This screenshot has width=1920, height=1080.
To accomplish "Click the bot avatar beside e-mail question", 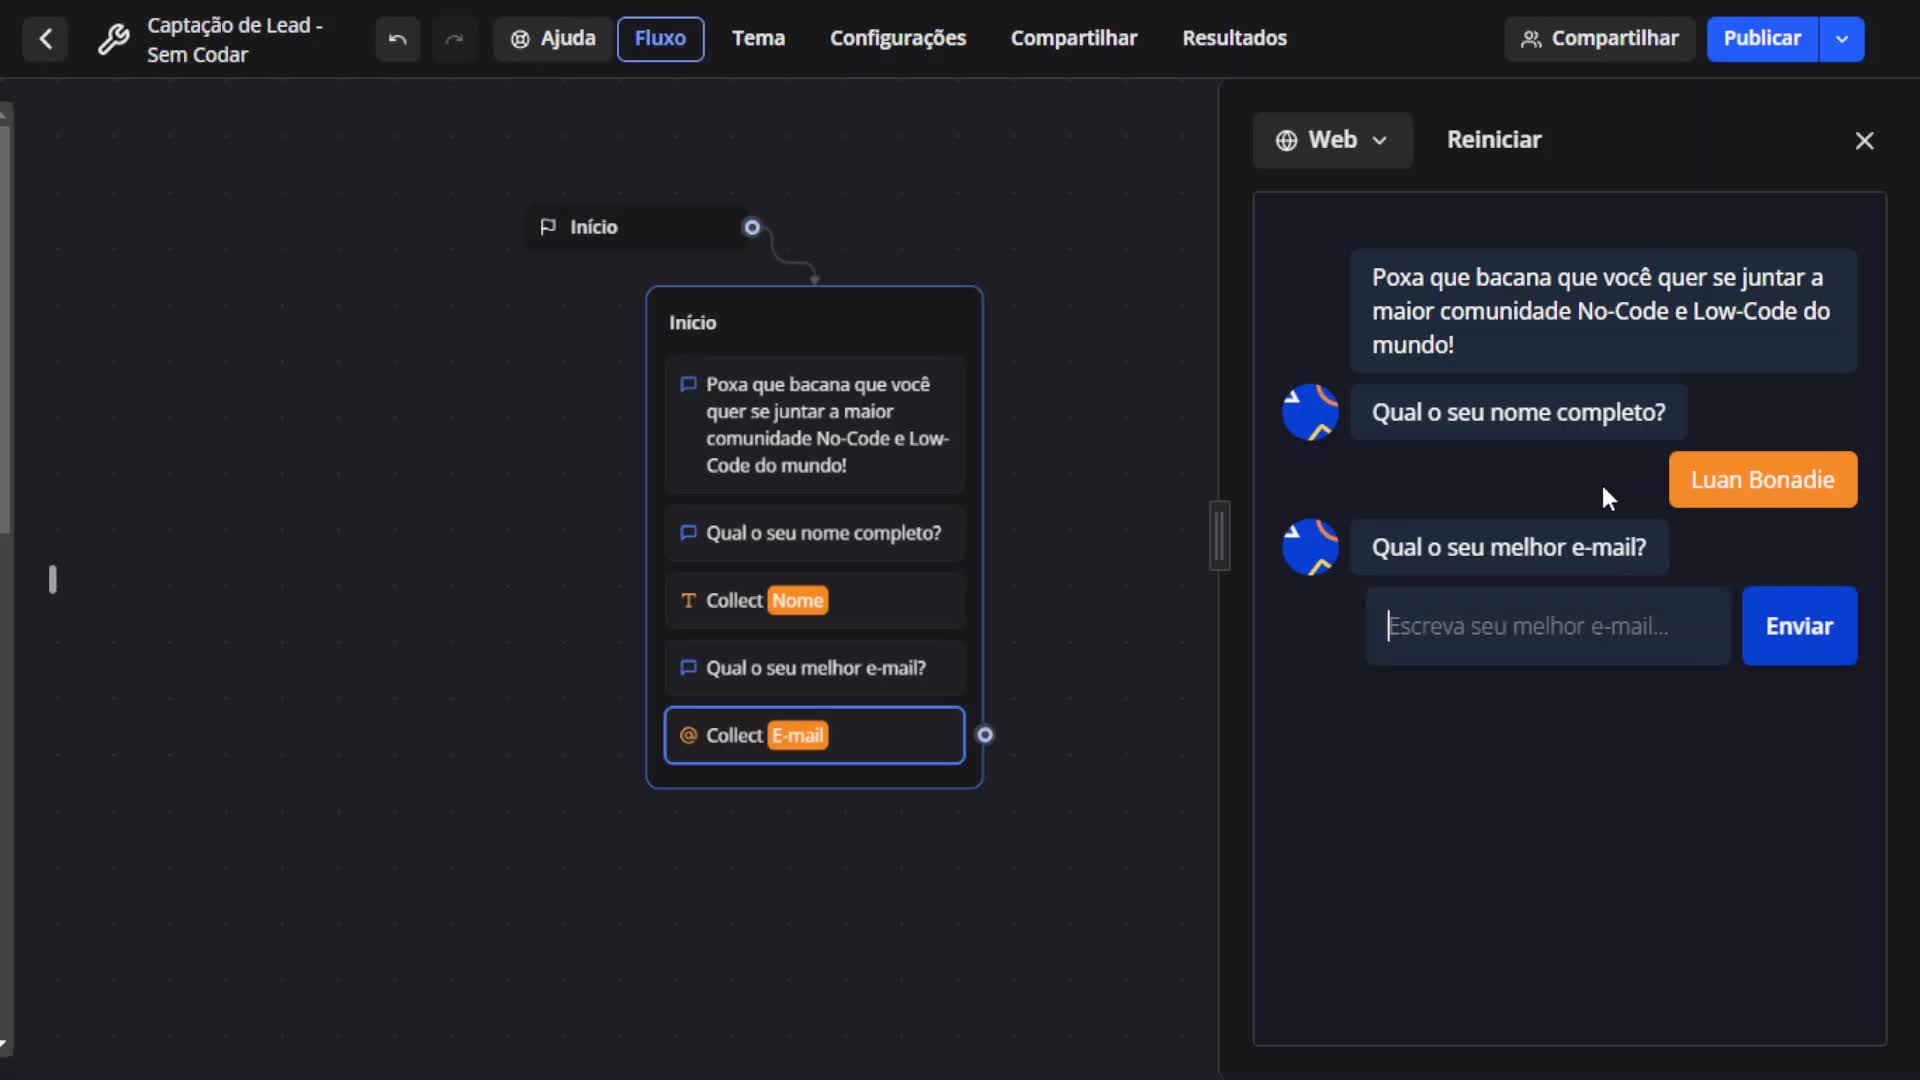I will (x=1310, y=547).
